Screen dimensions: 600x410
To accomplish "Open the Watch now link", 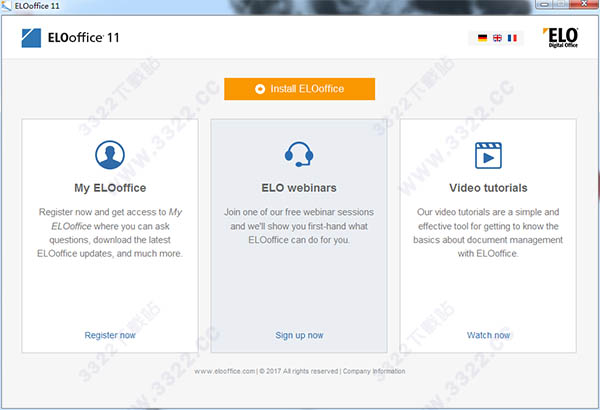I will (488, 335).
